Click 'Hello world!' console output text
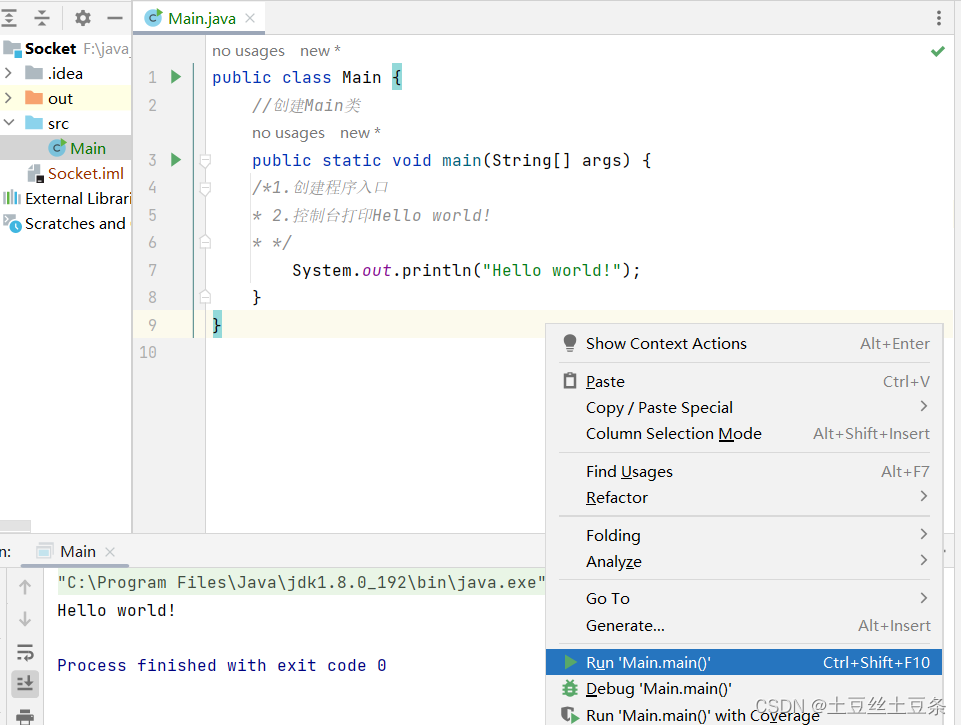The image size is (961, 725). pos(116,610)
